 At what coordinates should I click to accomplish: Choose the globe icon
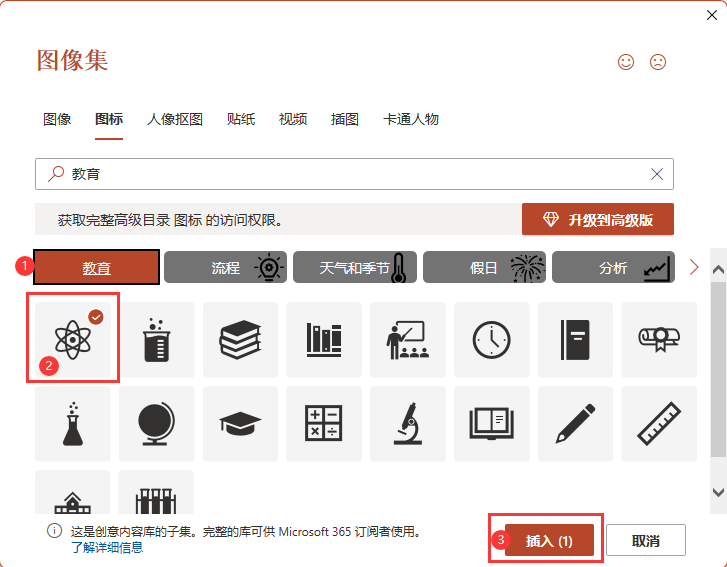[x=157, y=424]
